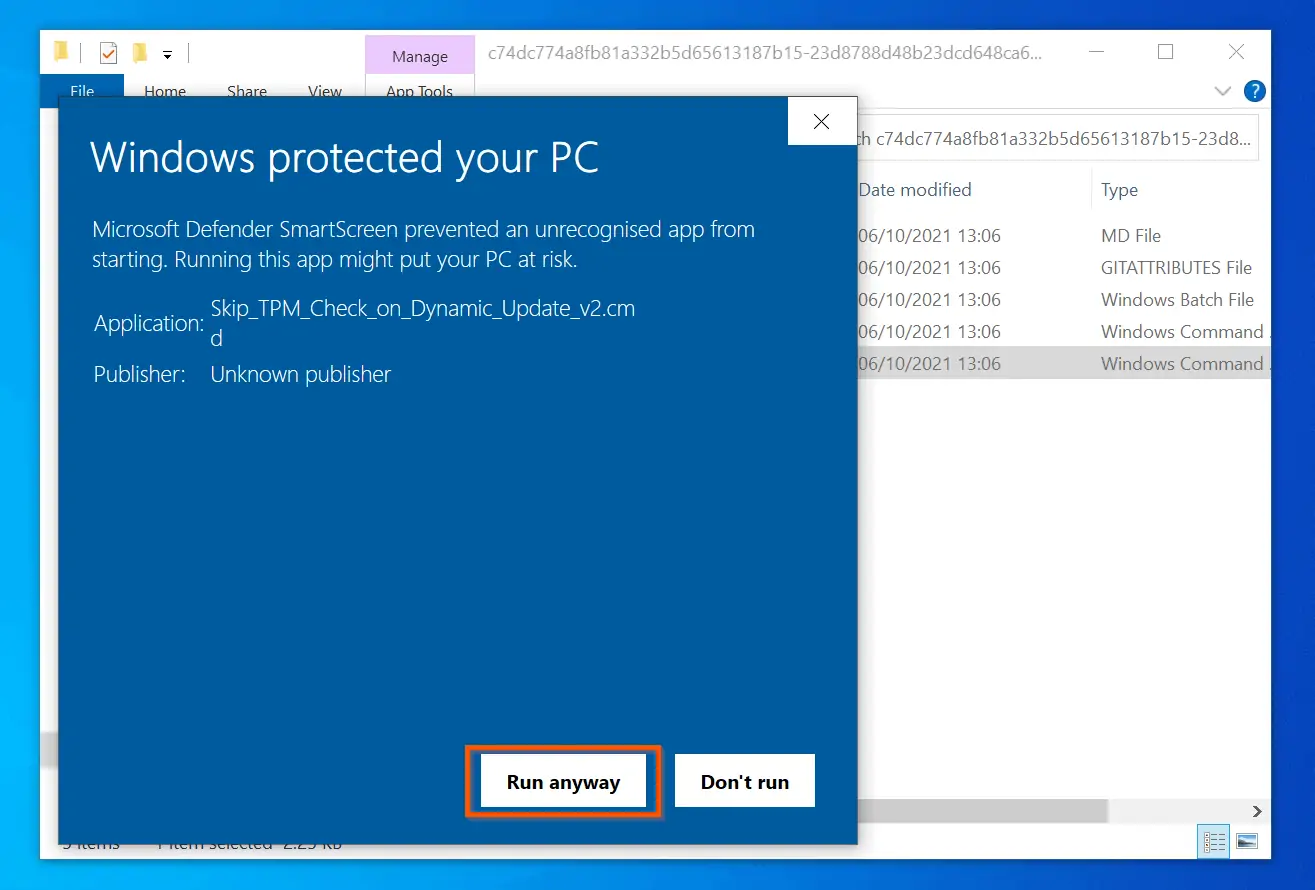Image resolution: width=1315 pixels, height=890 pixels.
Task: Select the GITATTRIBUTES File row
Action: coord(1064,268)
